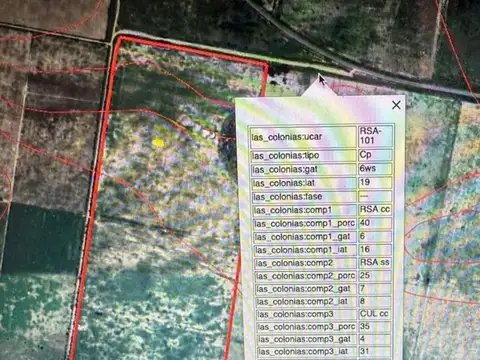Select the comp1_iat value 16
This screenshot has width=480, height=360.
tap(375, 250)
